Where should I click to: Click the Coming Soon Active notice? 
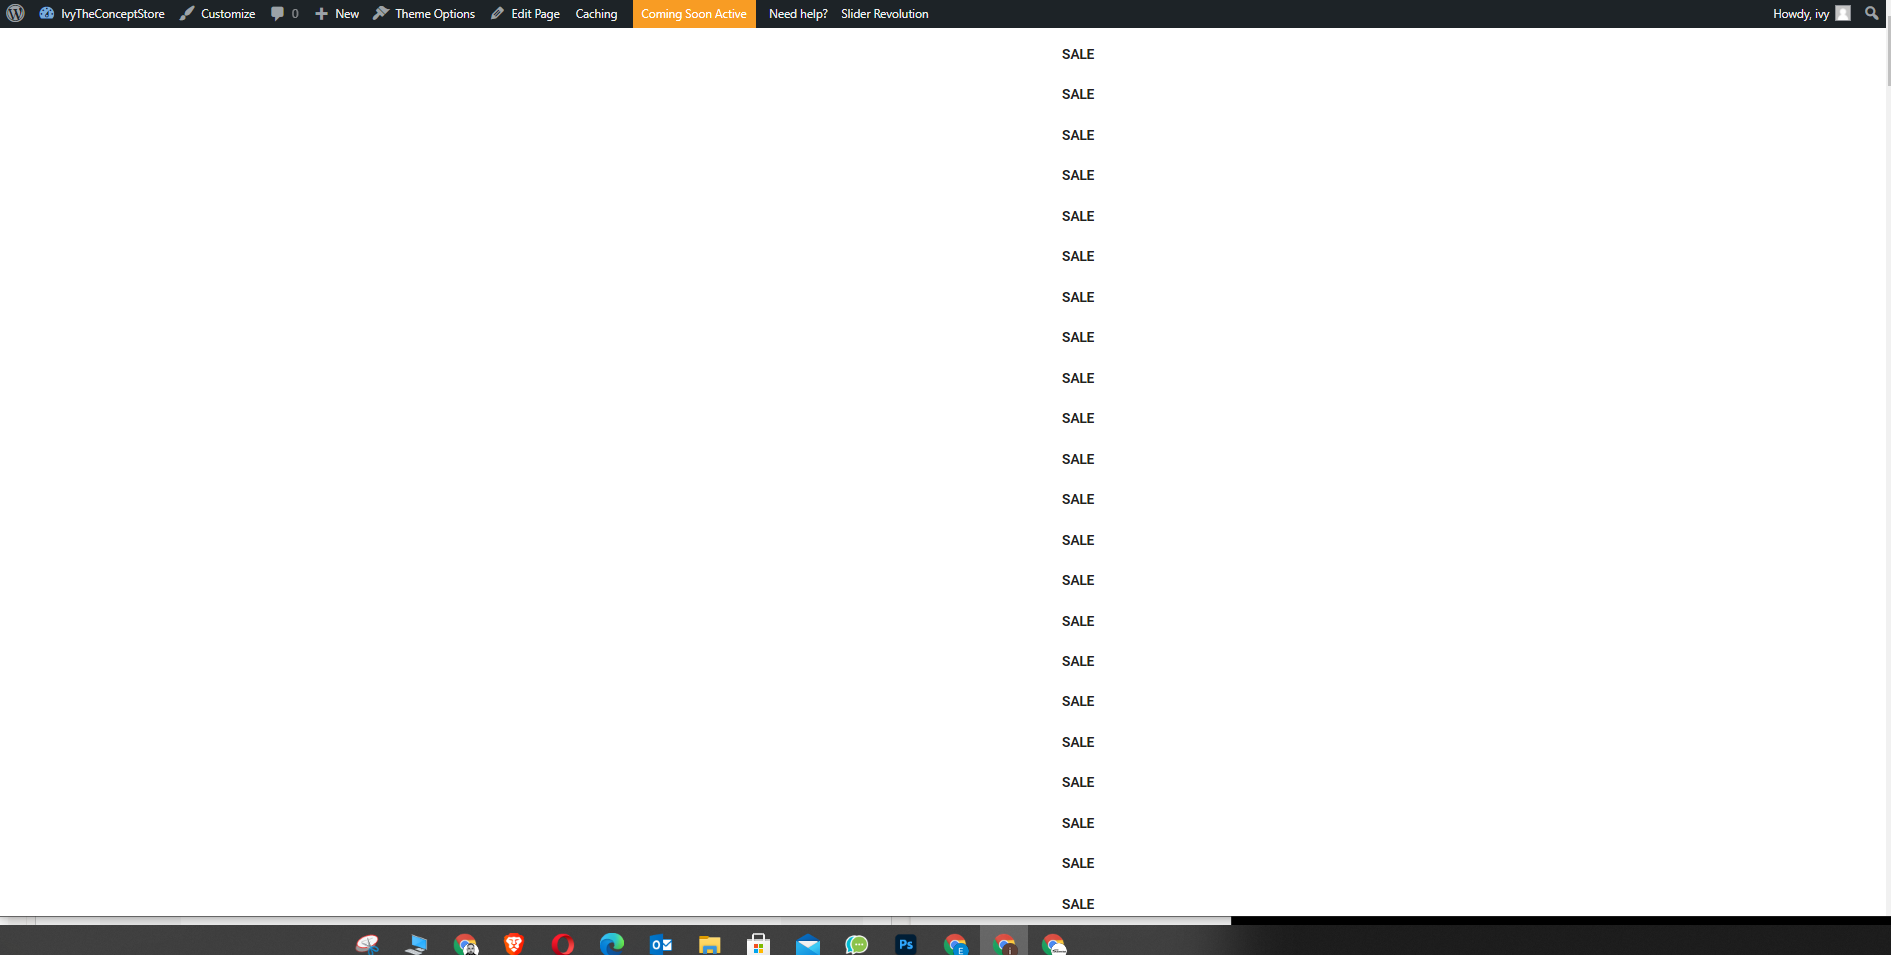pos(694,14)
